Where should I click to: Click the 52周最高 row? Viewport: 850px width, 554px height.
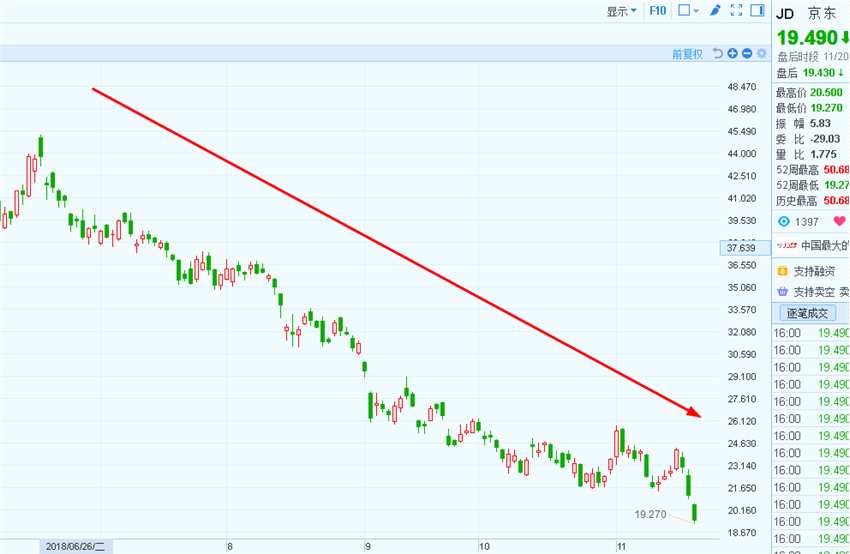(x=813, y=170)
